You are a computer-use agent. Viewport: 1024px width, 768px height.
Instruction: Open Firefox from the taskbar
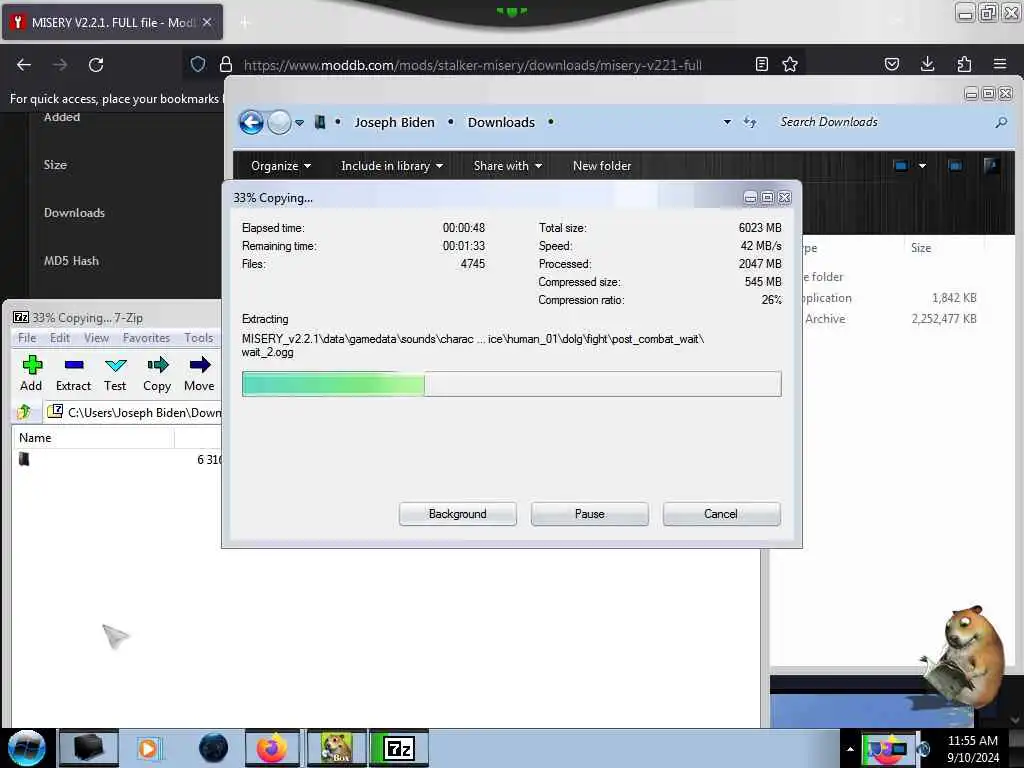click(x=272, y=748)
